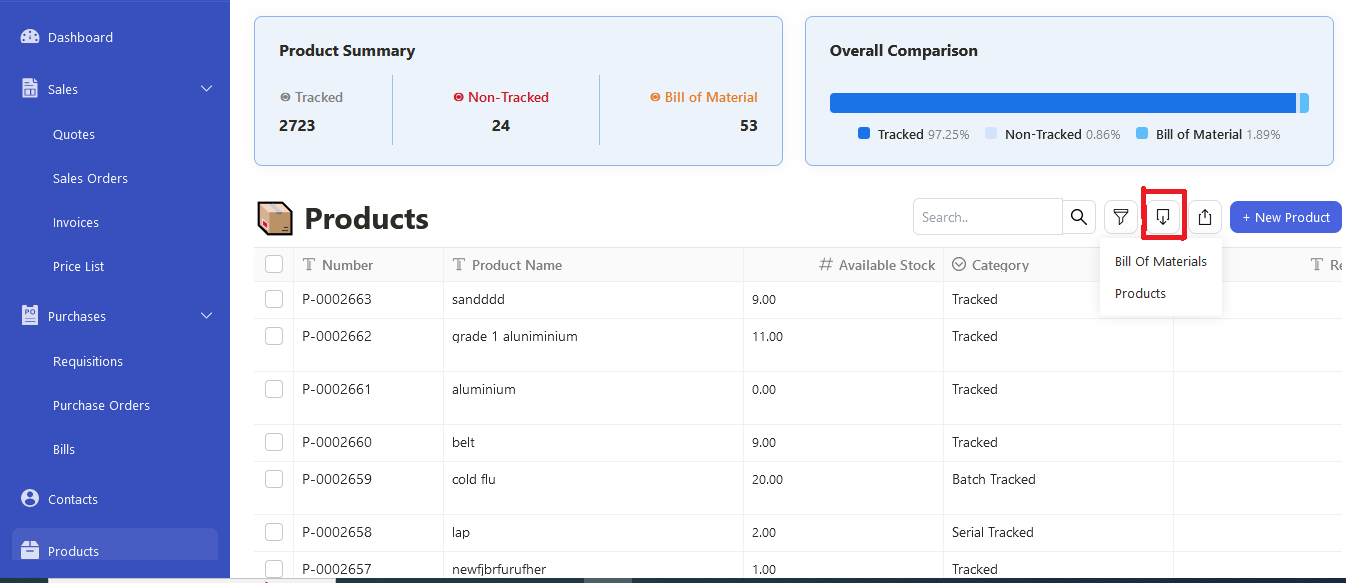This screenshot has height=583, width=1346.
Task: Focus the product Search field
Action: click(988, 217)
